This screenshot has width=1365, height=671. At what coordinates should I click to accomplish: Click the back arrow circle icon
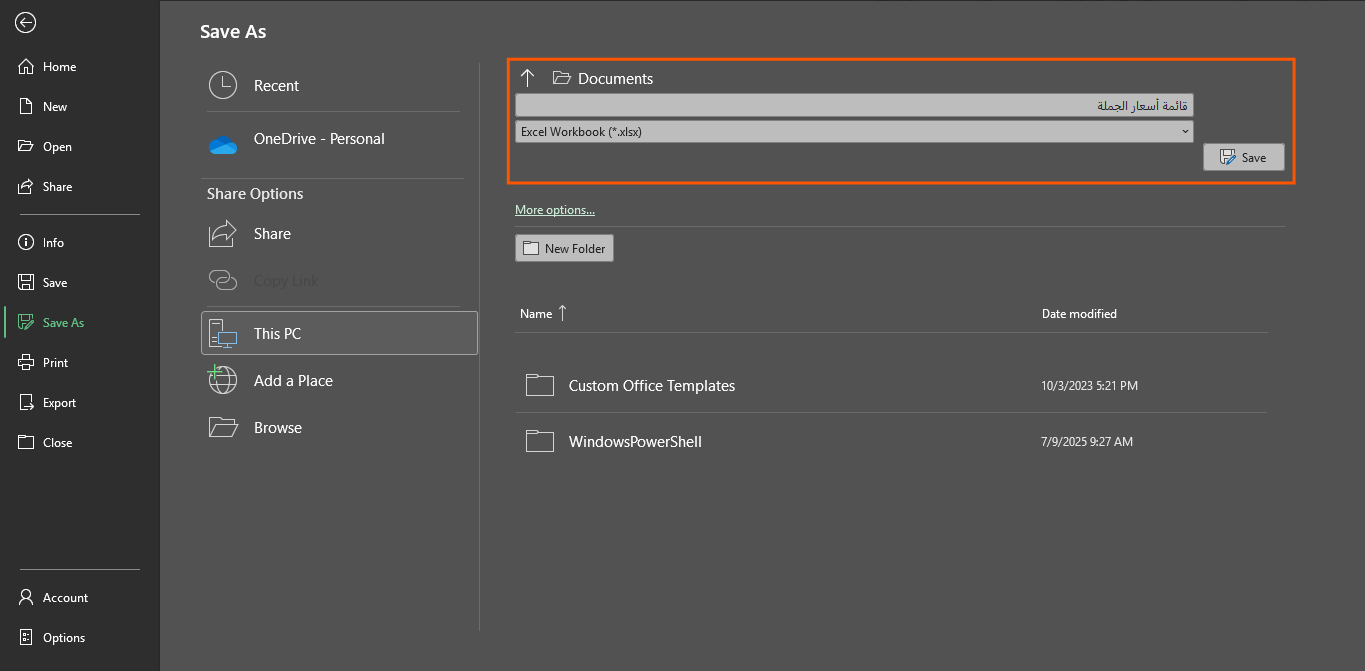26,23
